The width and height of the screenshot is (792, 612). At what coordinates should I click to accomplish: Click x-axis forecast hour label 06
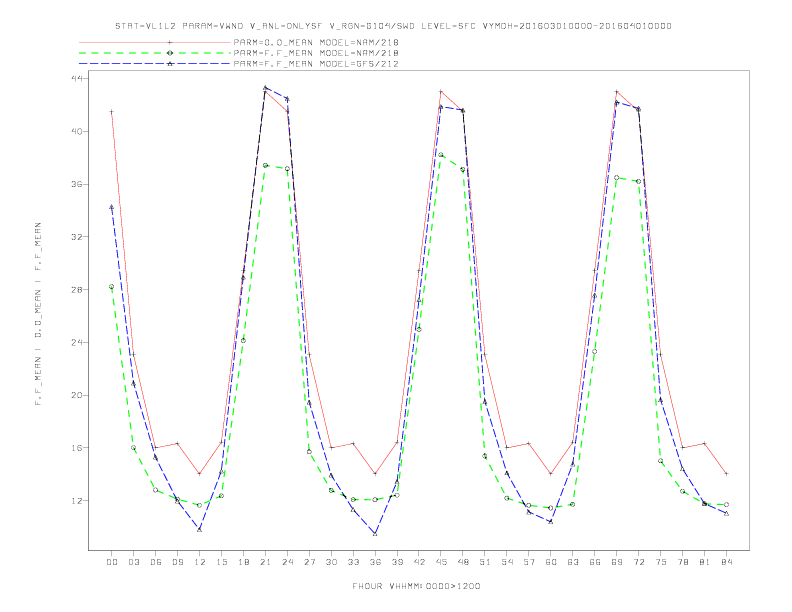point(156,562)
